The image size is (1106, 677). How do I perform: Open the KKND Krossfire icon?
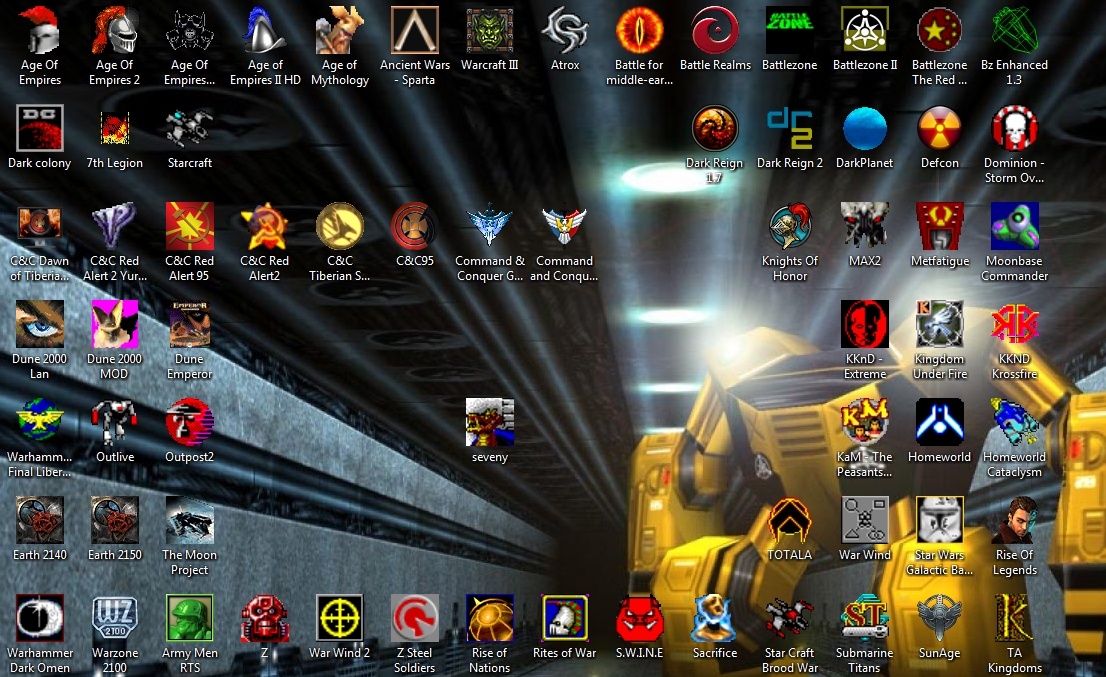pyautogui.click(x=1014, y=324)
